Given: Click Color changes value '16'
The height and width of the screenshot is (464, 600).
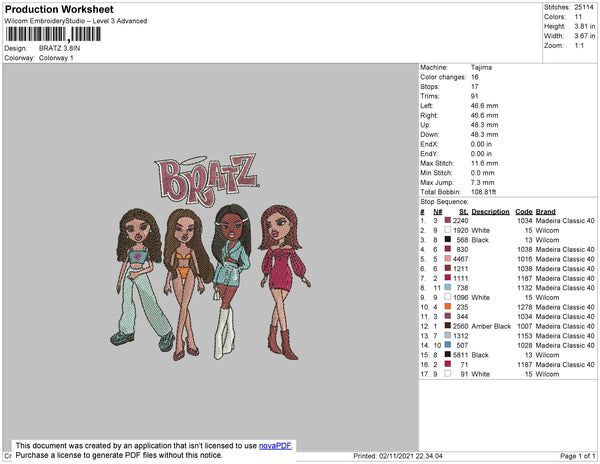Looking at the screenshot, I should pos(474,77).
